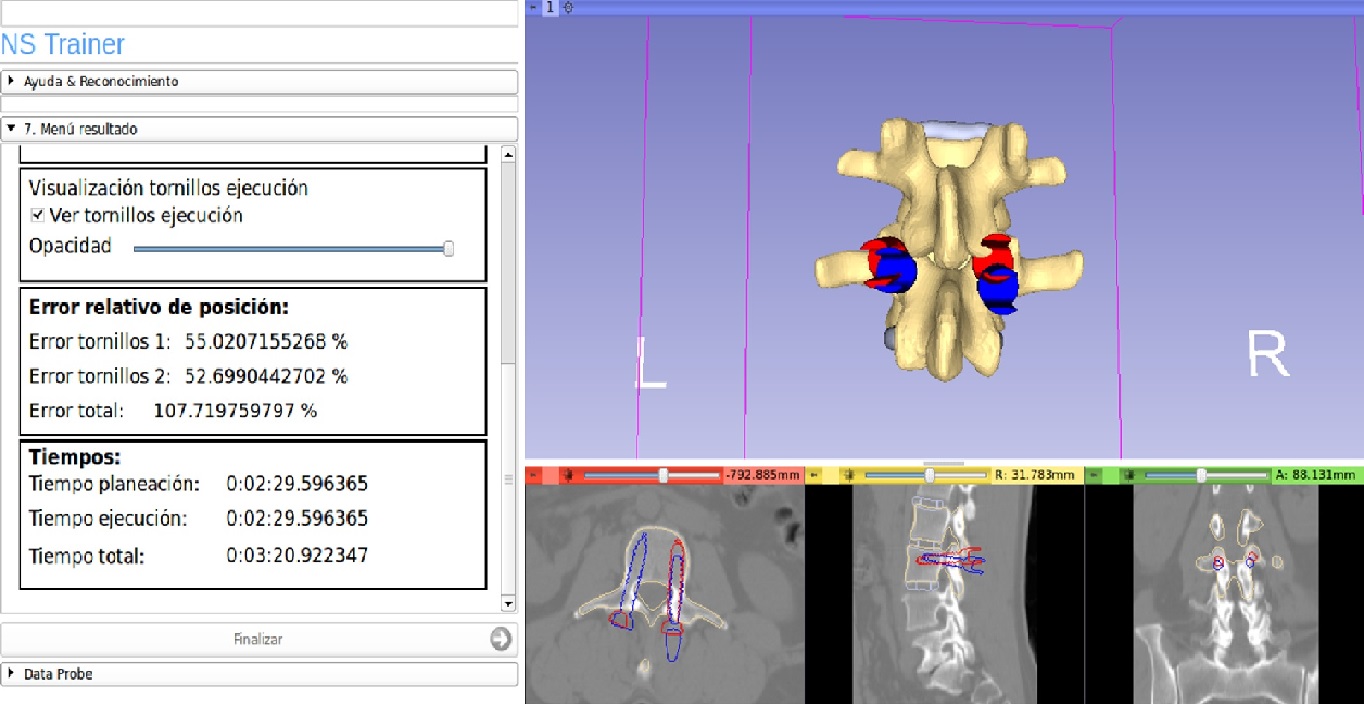Click the pin icon on the yellow slice bar
The image size is (1364, 704).
point(815,475)
